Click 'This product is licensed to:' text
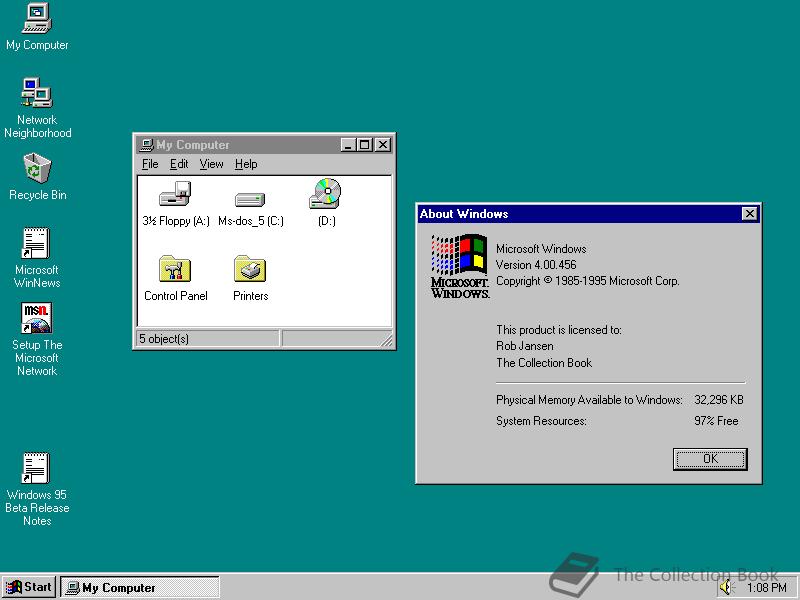The width and height of the screenshot is (800, 600). point(559,330)
